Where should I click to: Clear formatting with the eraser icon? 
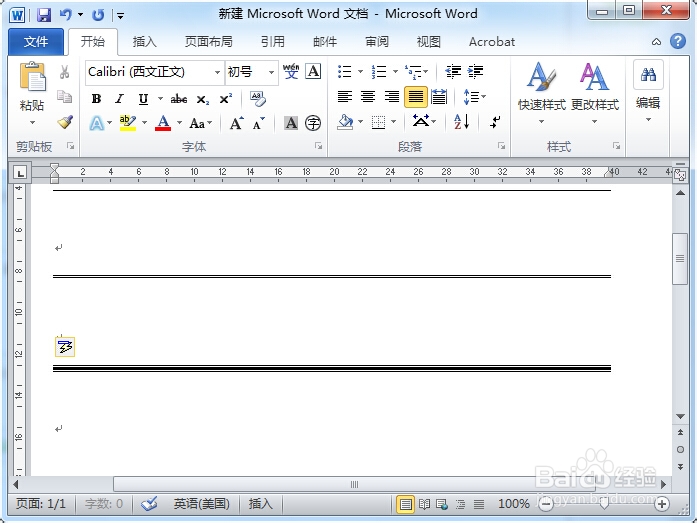[258, 99]
